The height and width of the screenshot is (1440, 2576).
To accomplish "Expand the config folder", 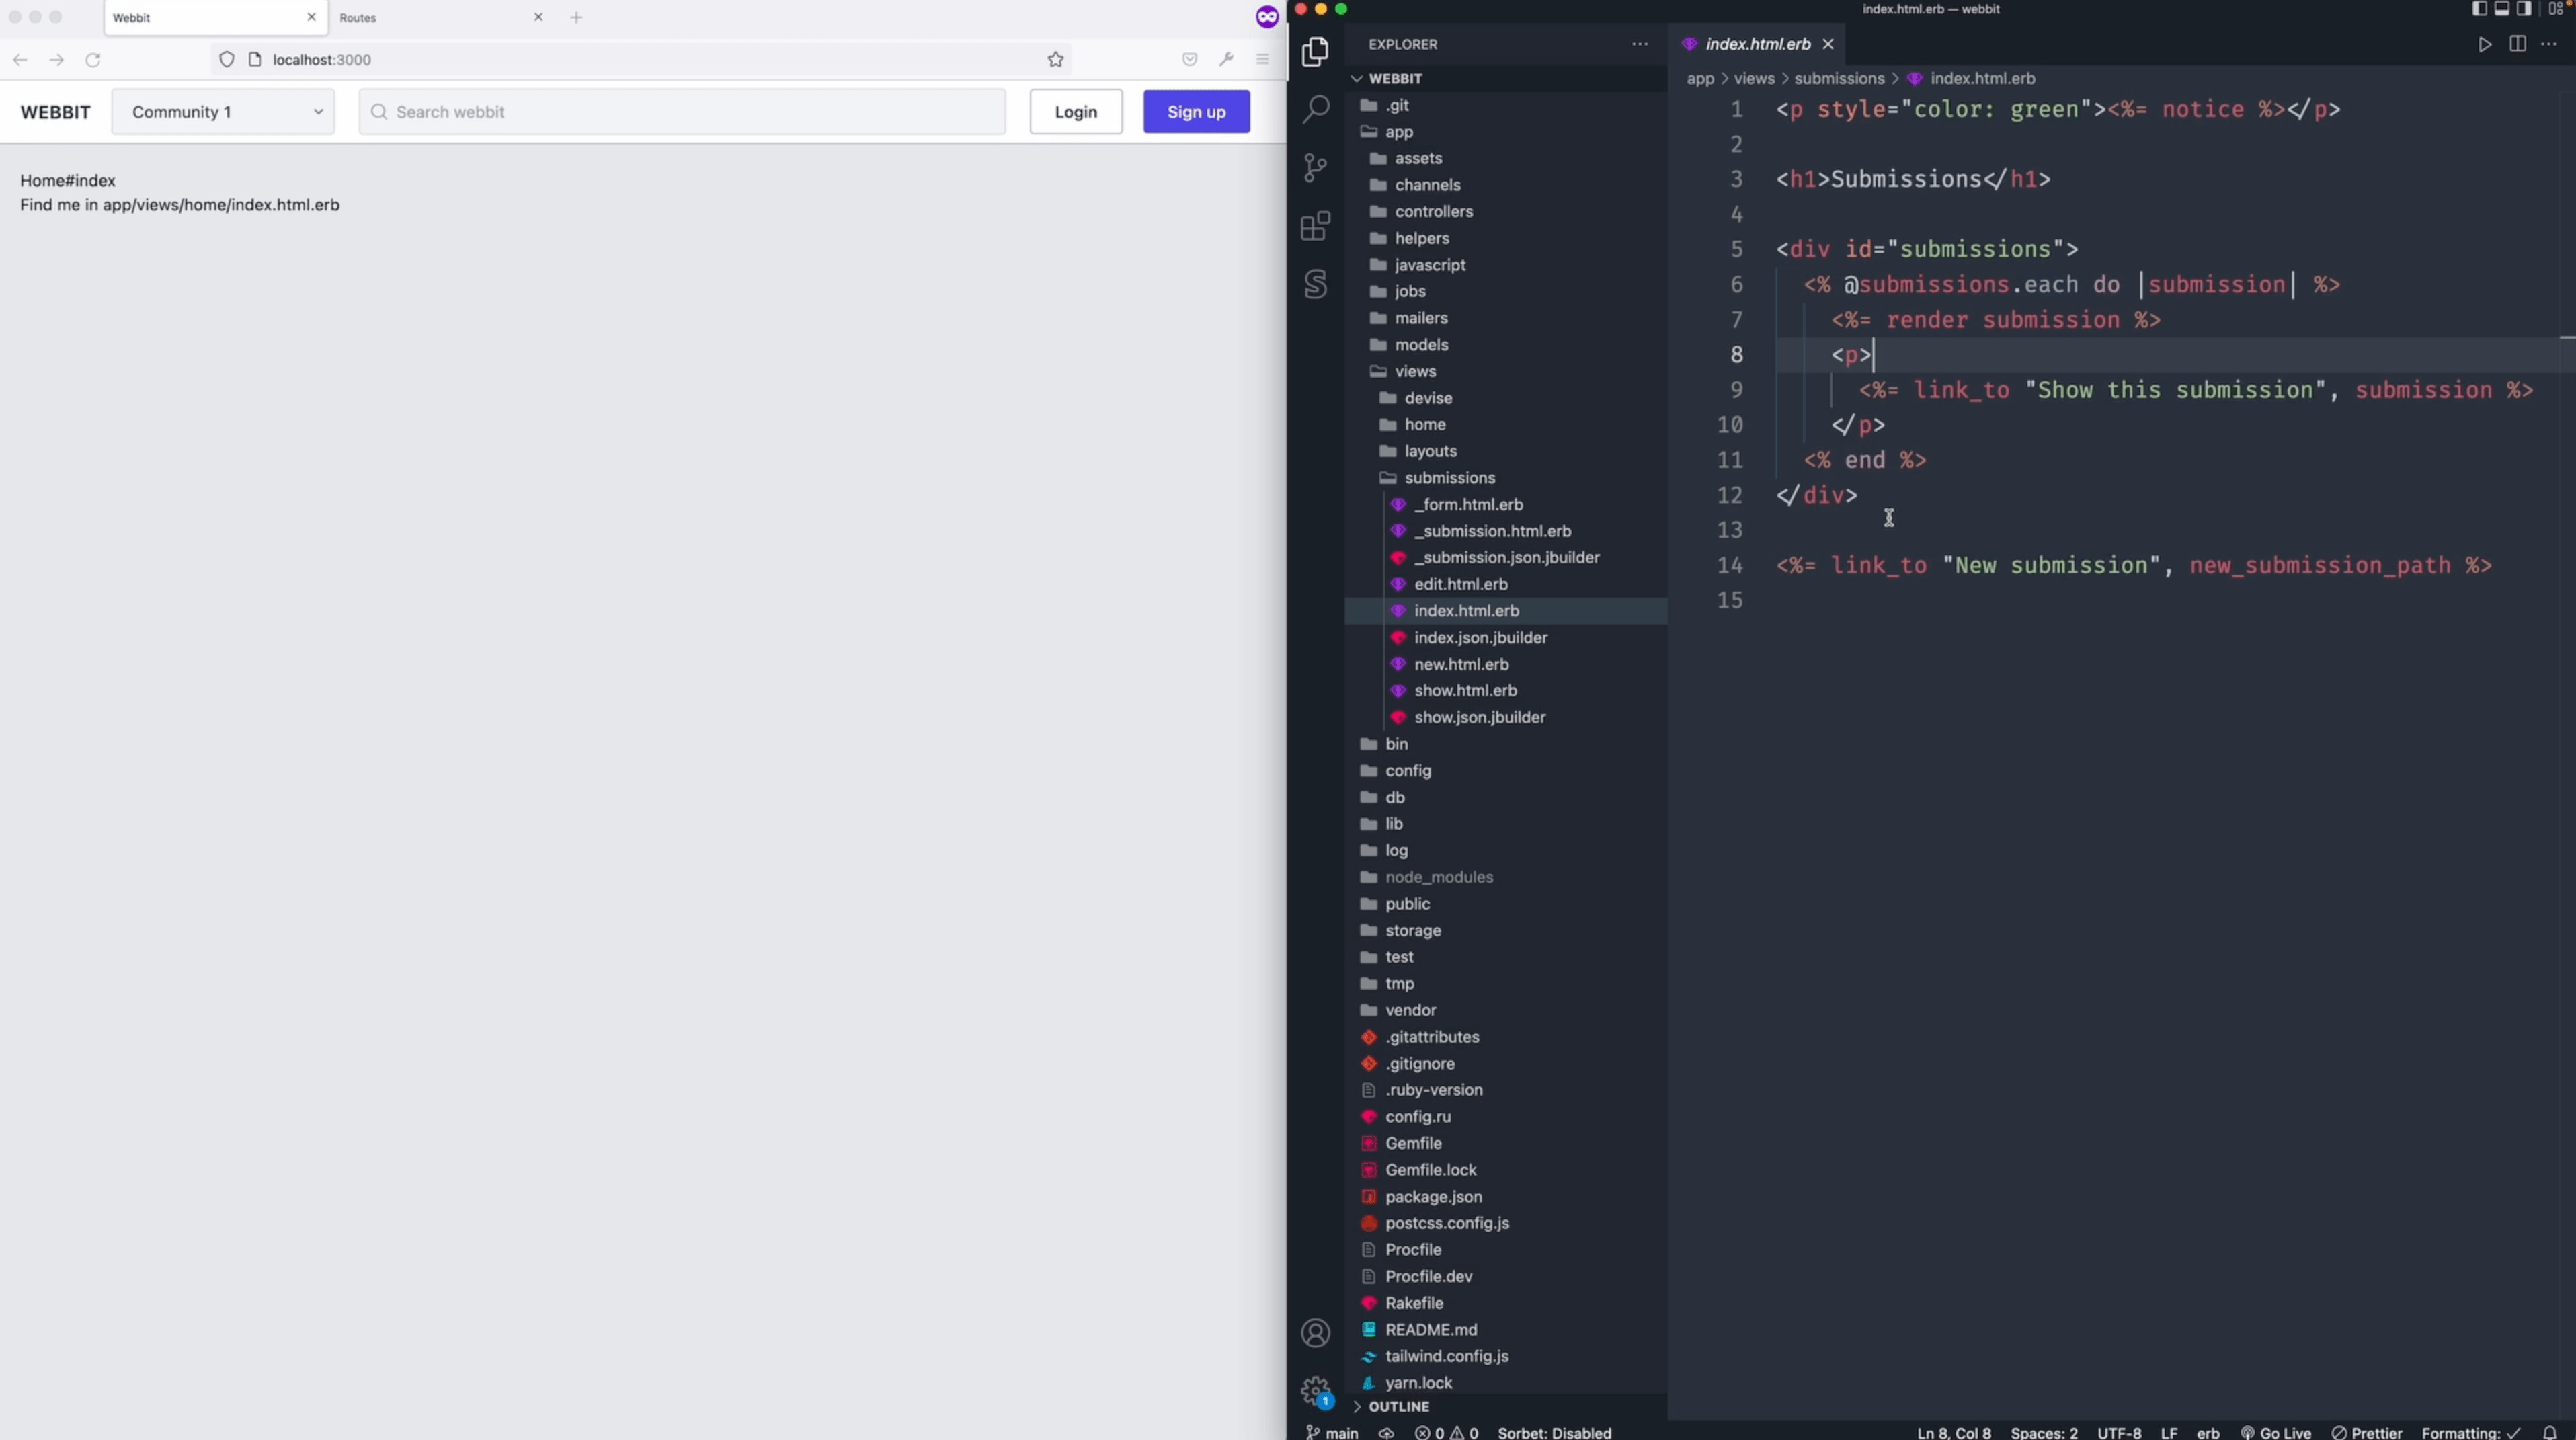I will click(x=1408, y=771).
